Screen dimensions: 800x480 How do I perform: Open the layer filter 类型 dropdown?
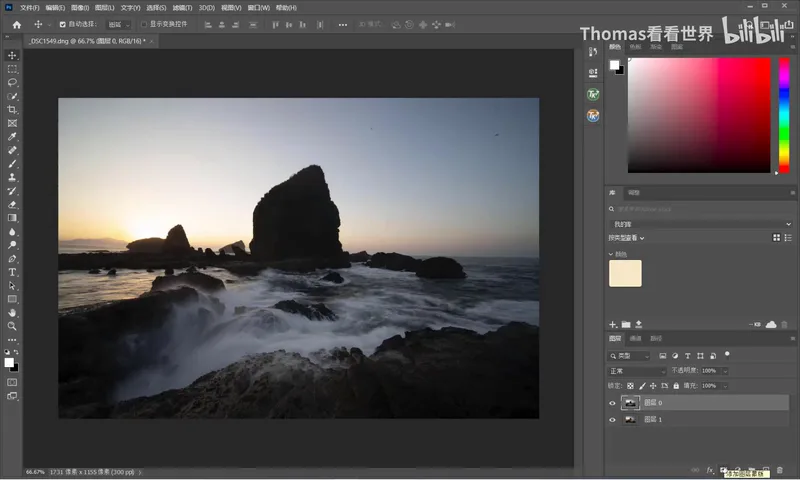(x=629, y=356)
